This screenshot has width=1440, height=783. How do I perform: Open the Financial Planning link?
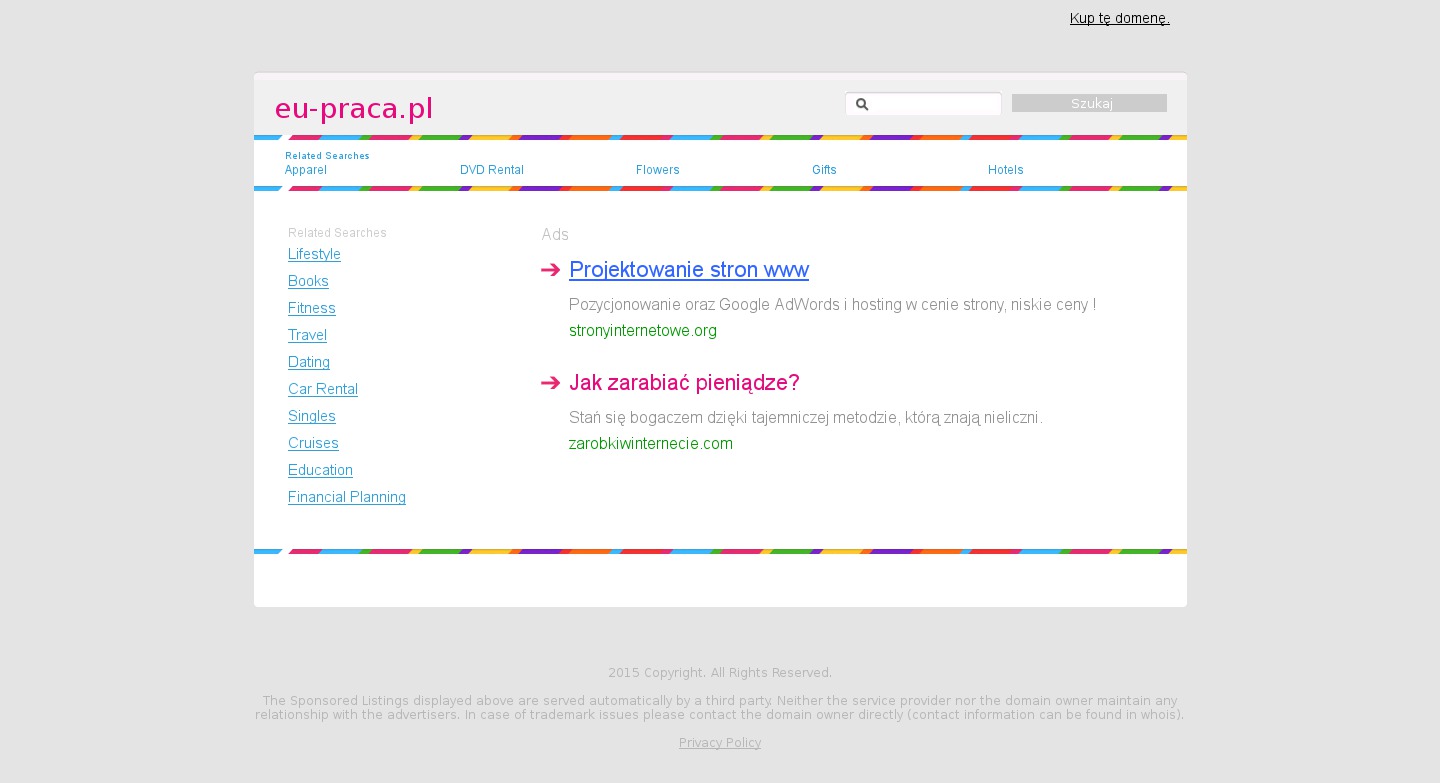pyautogui.click(x=346, y=497)
